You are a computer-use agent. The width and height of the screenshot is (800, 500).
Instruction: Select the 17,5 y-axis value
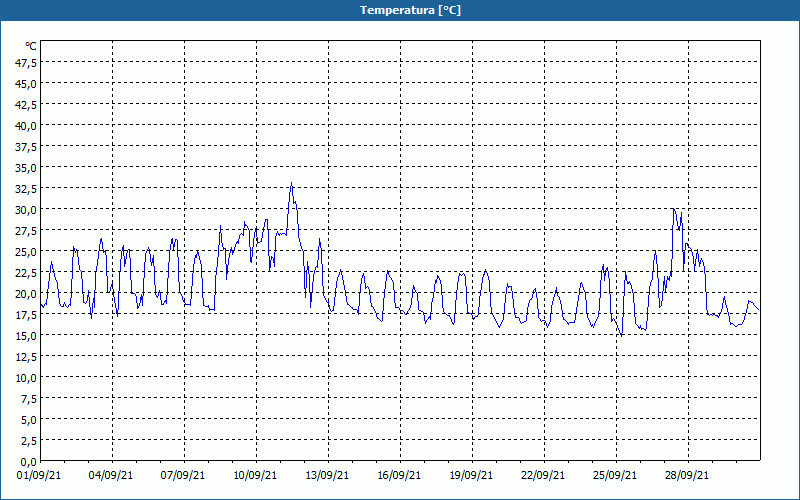point(27,315)
